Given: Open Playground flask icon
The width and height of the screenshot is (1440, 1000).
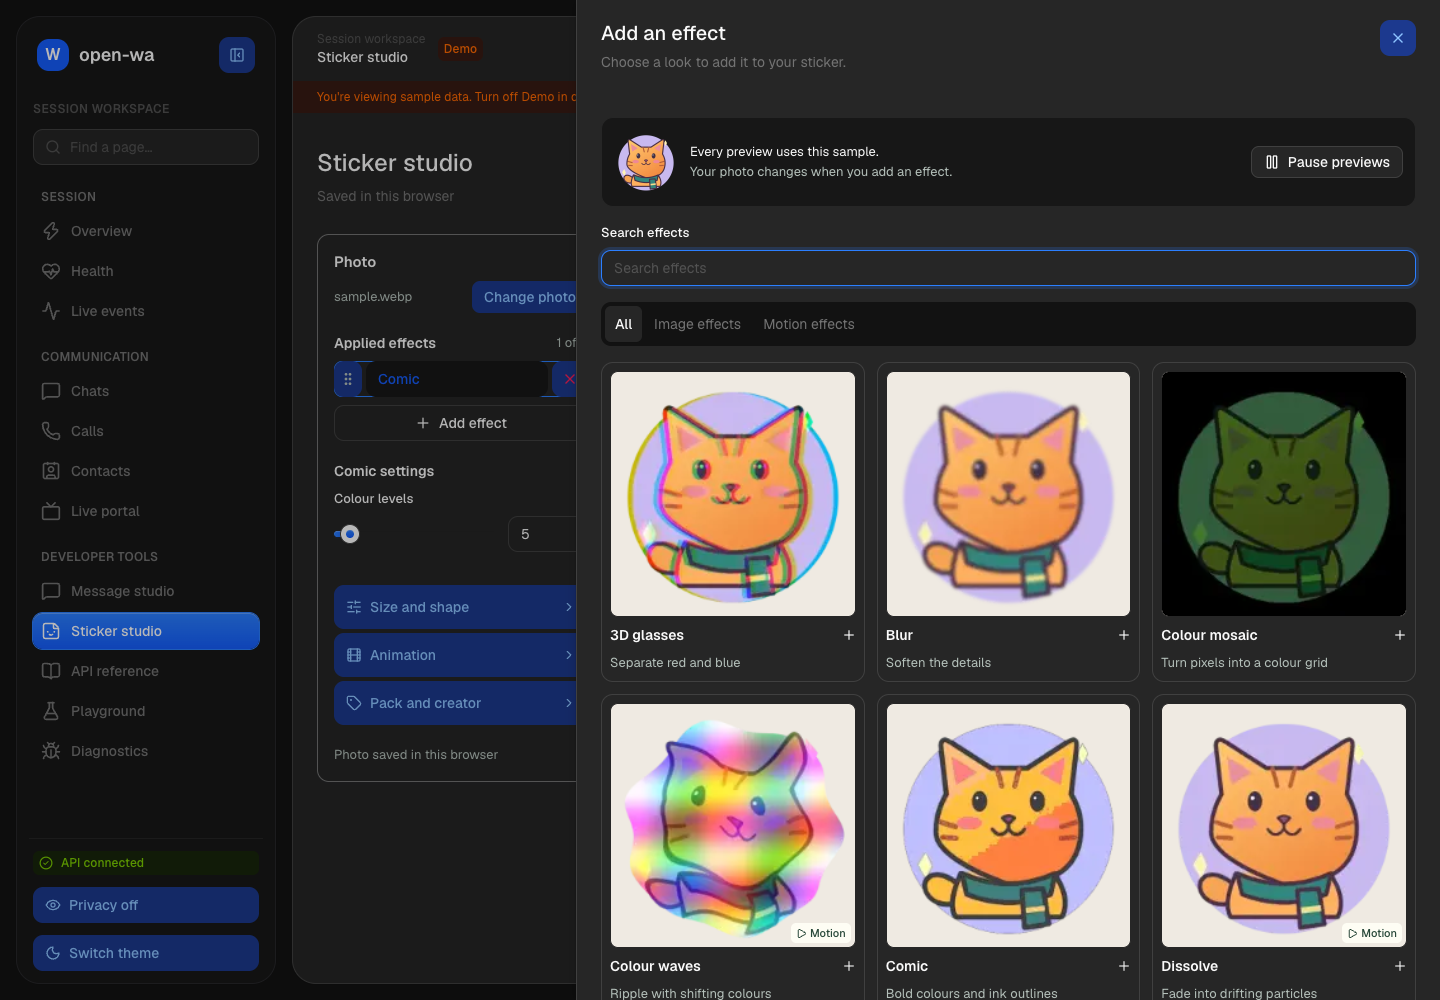Looking at the screenshot, I should pyautogui.click(x=51, y=711).
